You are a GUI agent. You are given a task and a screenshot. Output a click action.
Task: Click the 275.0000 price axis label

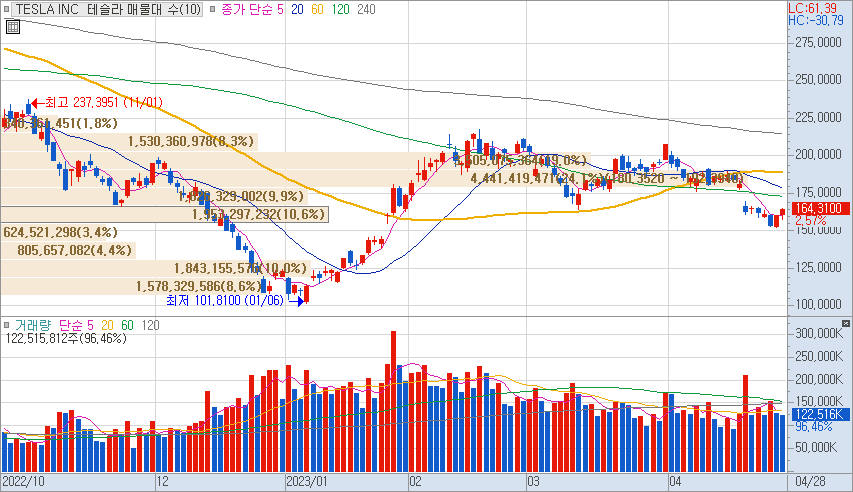tap(818, 42)
